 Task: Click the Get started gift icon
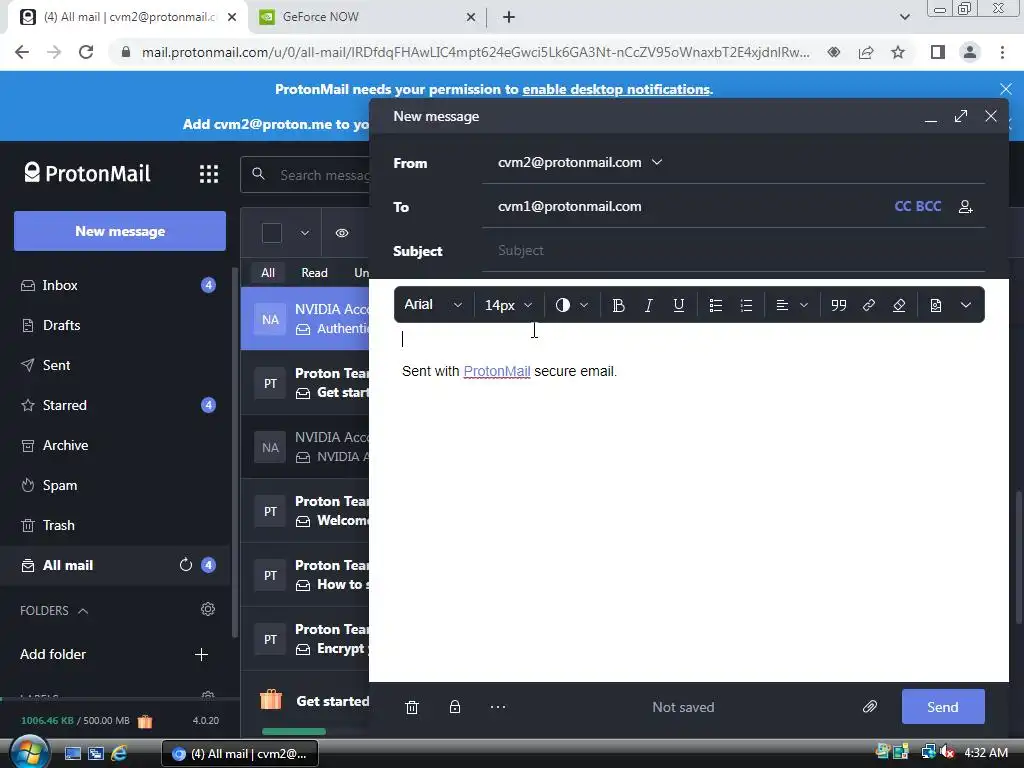270,700
